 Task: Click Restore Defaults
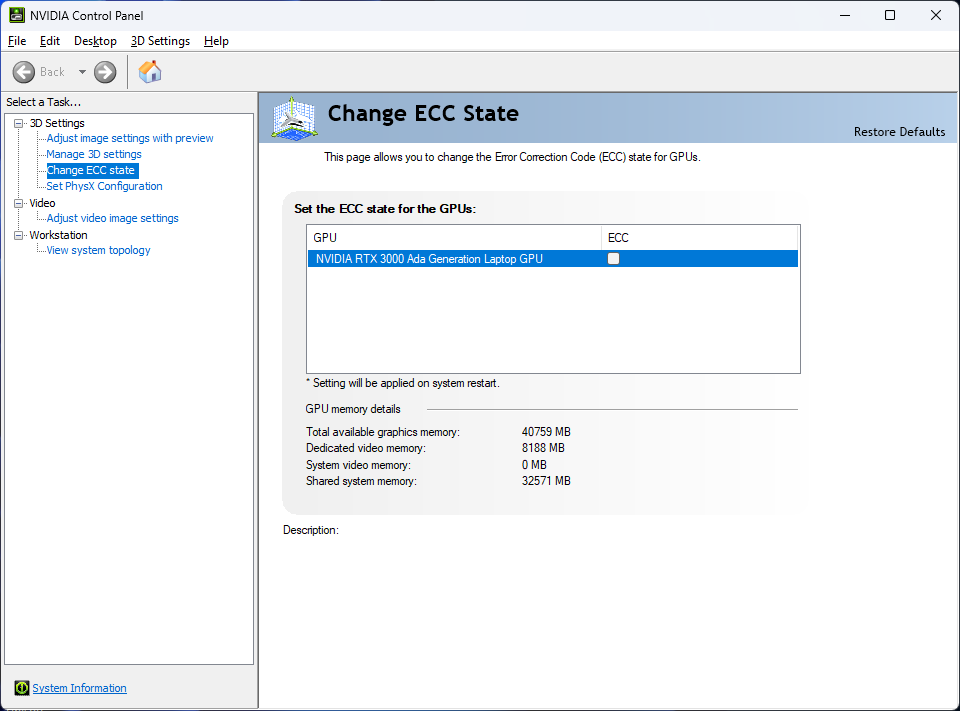[899, 132]
